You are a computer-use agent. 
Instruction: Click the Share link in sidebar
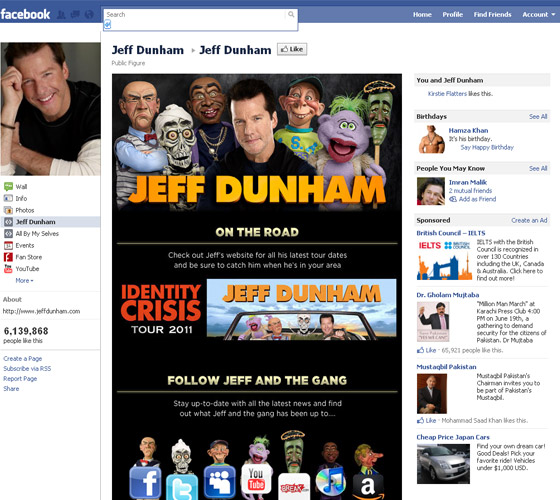point(11,388)
